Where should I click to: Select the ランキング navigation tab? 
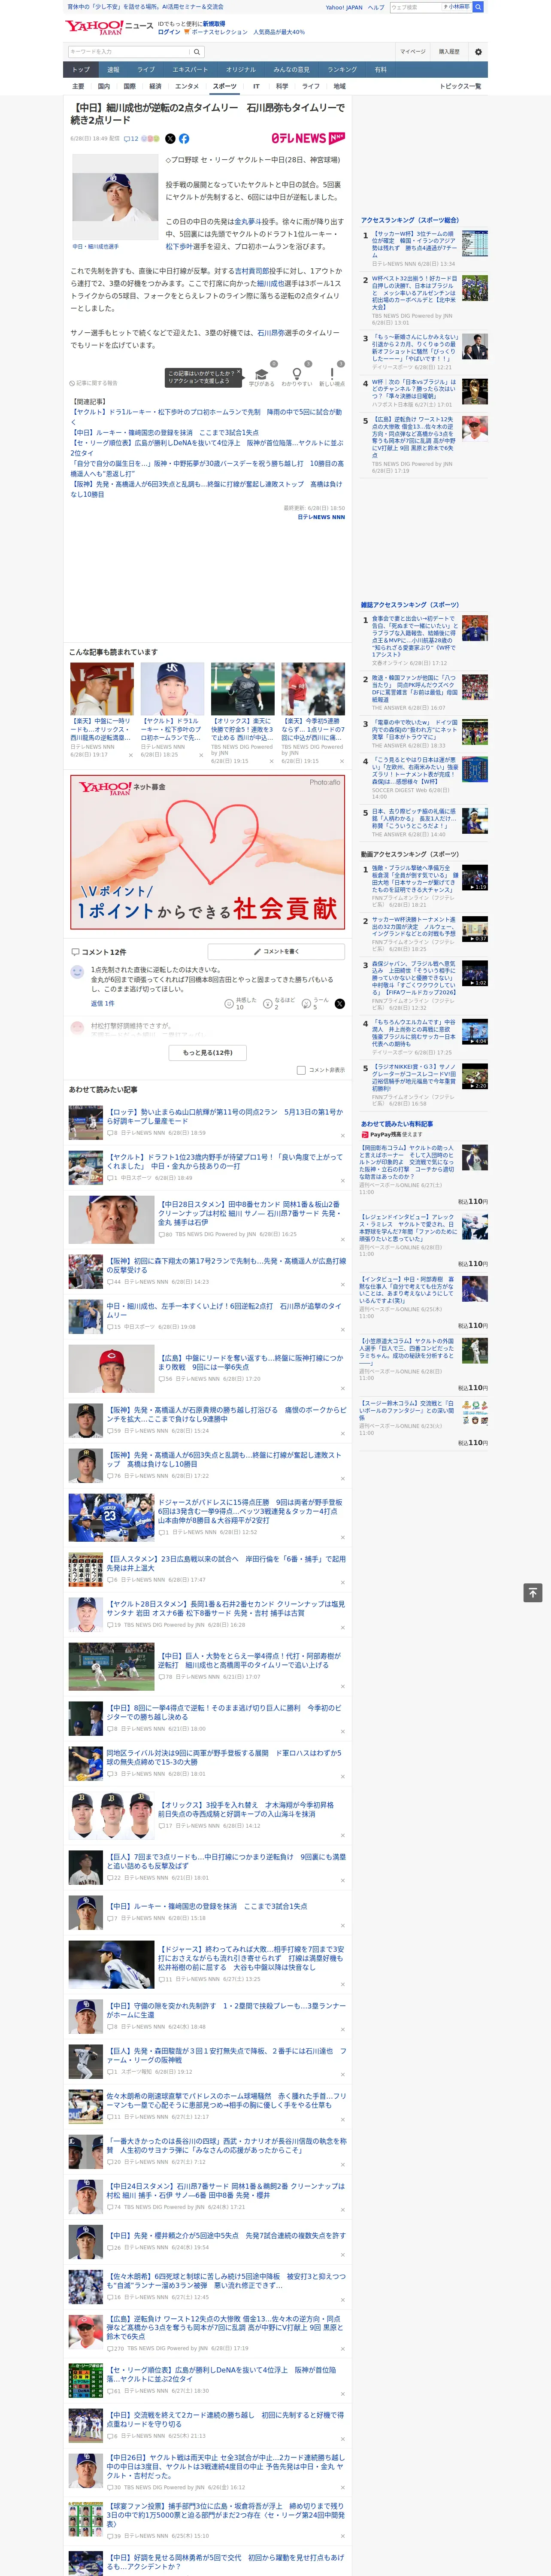(342, 70)
